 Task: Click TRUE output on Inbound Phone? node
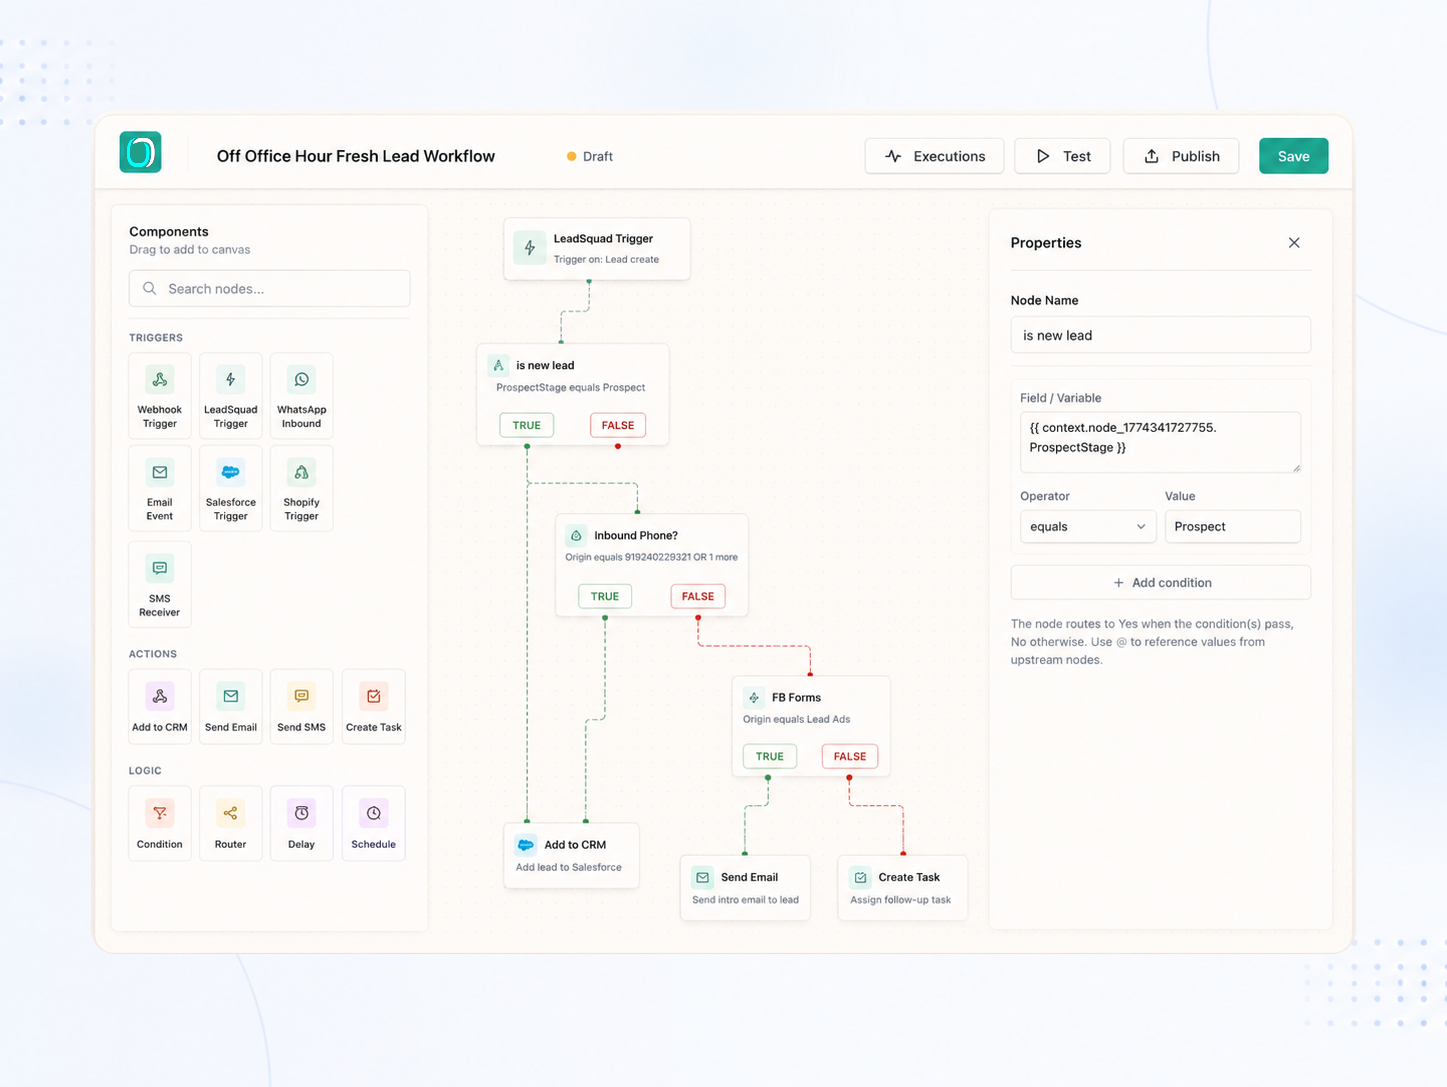pyautogui.click(x=605, y=596)
